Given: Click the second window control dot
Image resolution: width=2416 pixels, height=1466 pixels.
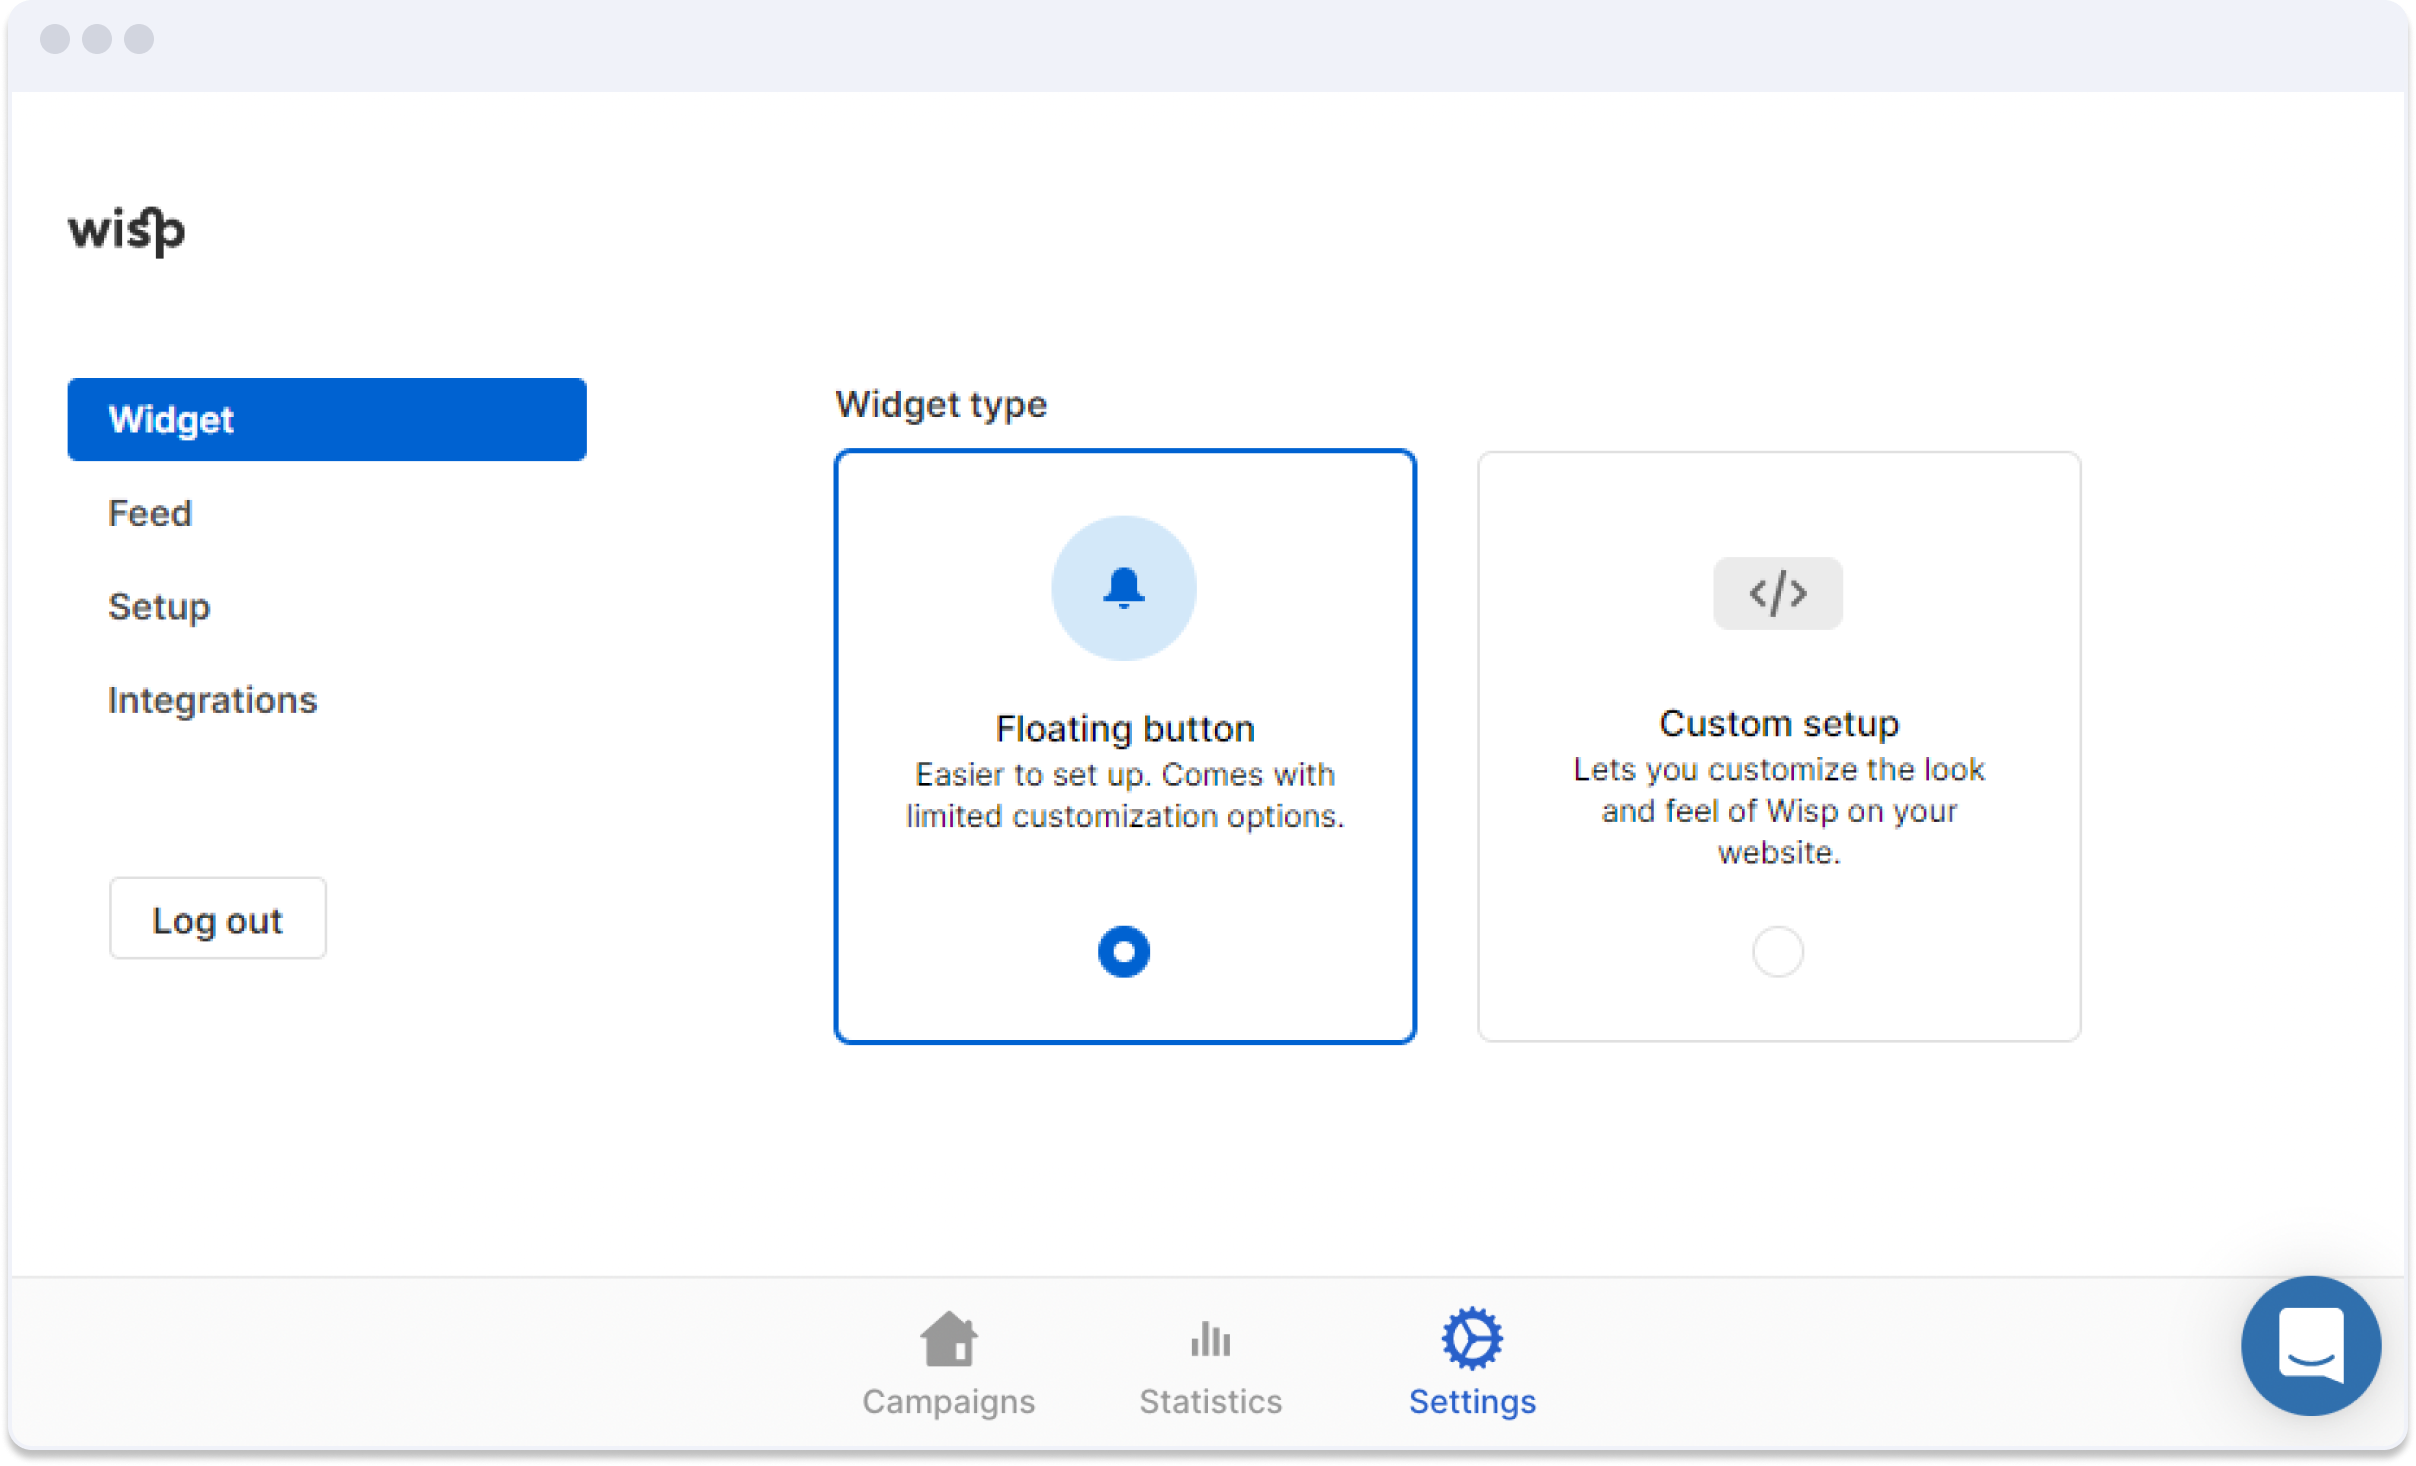Looking at the screenshot, I should 97,39.
